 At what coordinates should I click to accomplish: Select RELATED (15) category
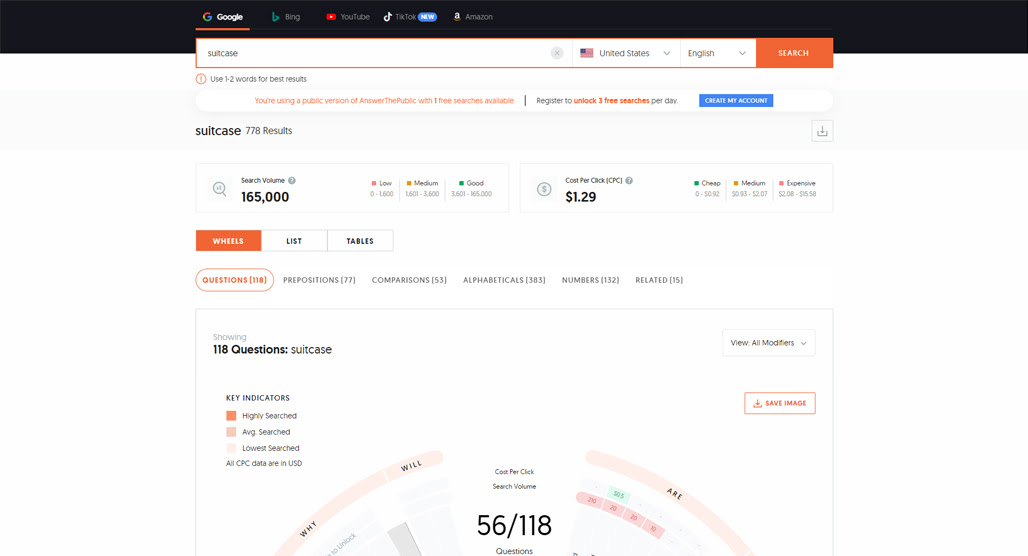pos(659,280)
